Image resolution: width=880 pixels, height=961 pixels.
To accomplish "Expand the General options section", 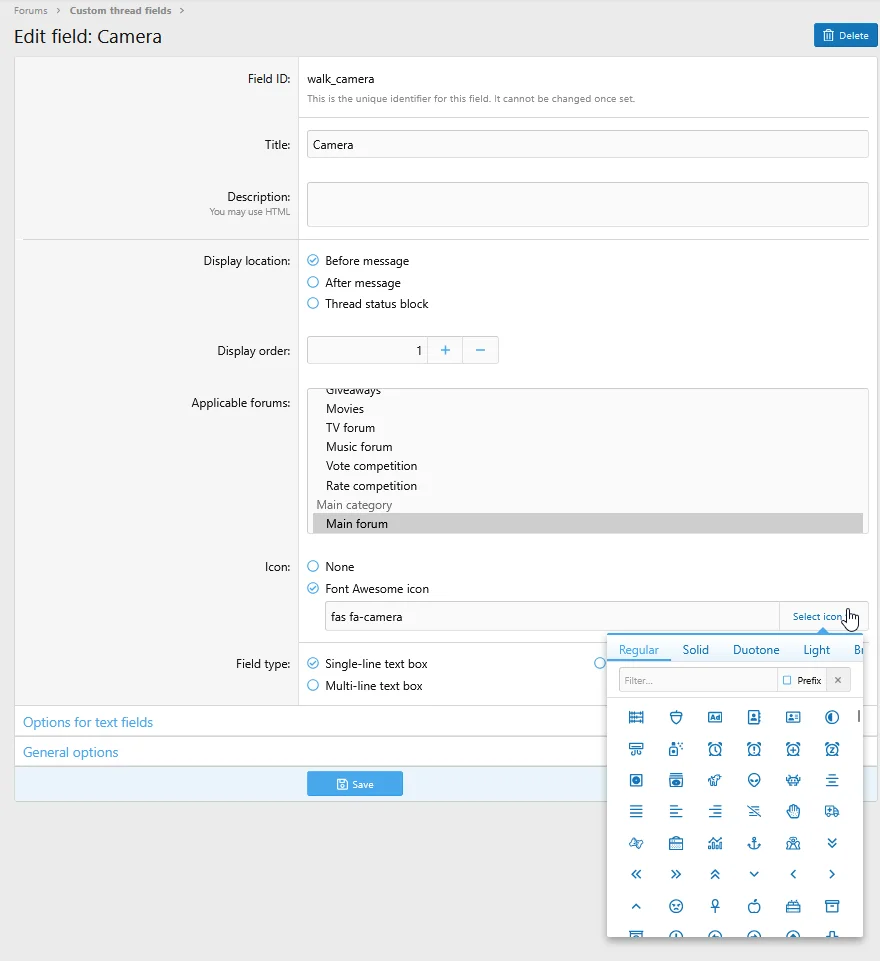I will point(70,752).
